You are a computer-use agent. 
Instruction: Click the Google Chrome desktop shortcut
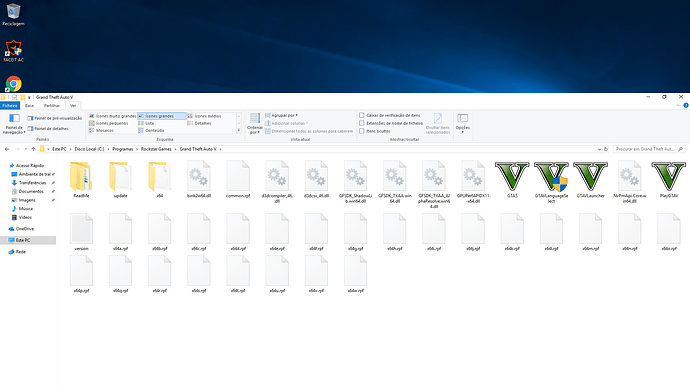coord(13,84)
